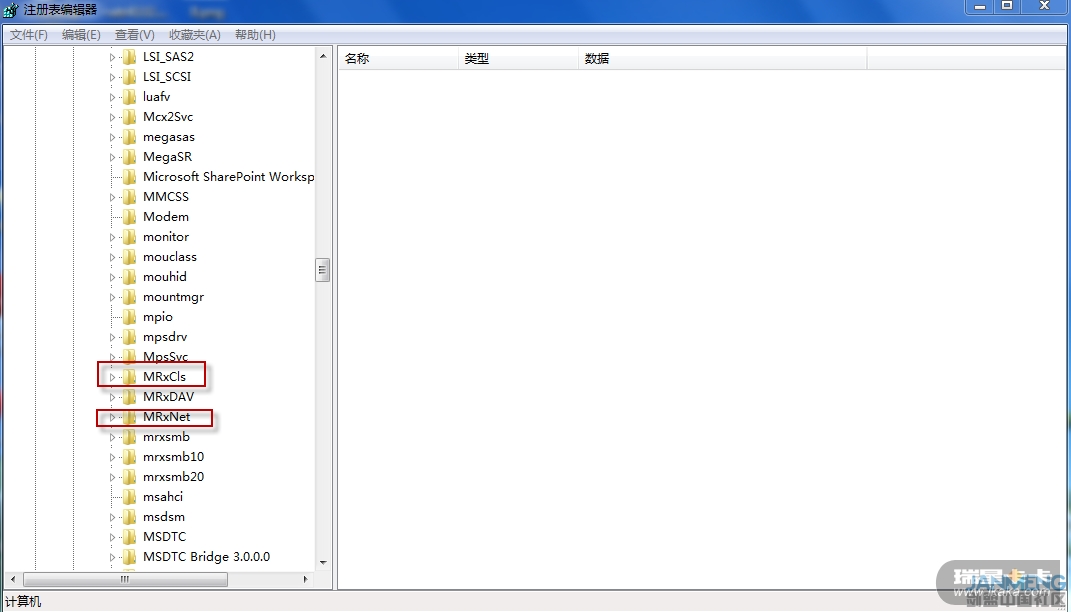Click the tree vertical scrollbar down arrow

coord(323,564)
